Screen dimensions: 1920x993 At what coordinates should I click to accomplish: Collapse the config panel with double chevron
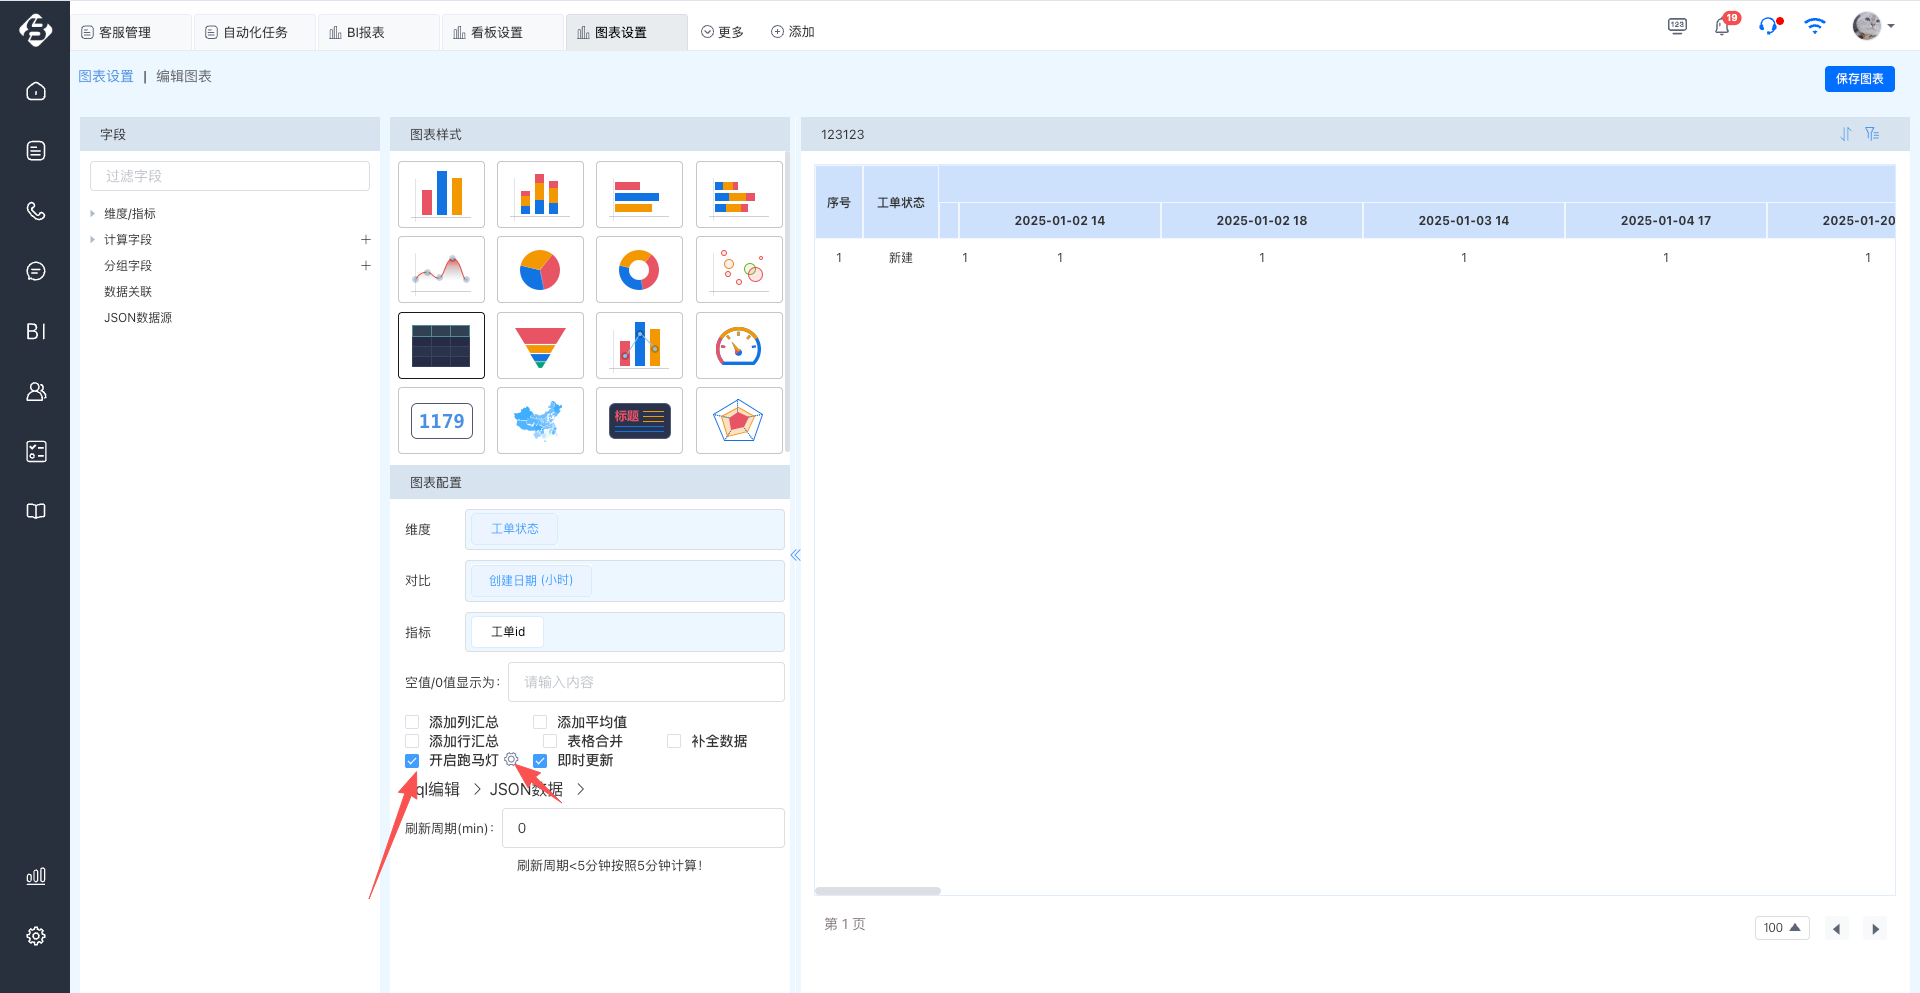[795, 555]
